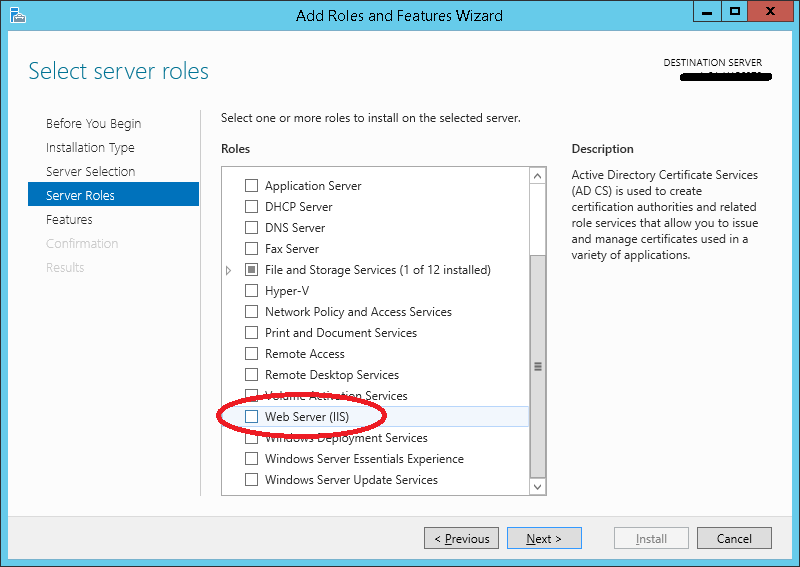Maximize the wizard window

pos(735,12)
